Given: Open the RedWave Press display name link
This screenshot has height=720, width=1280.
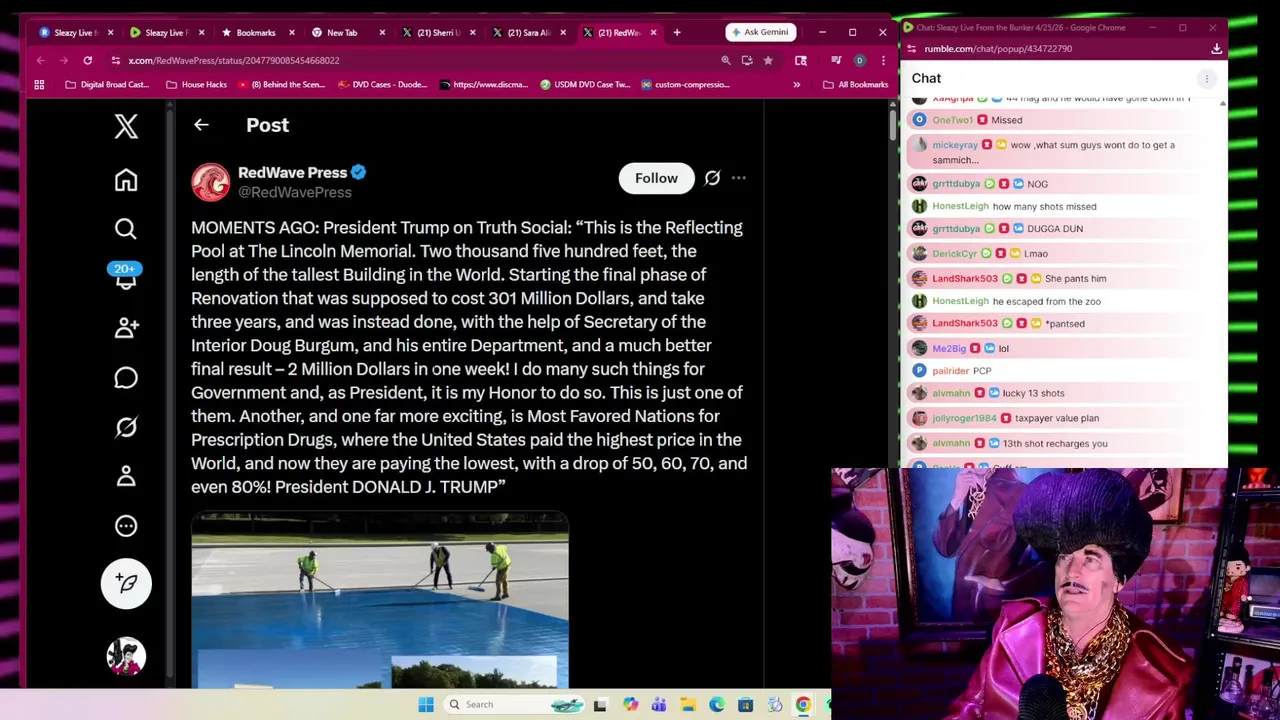Looking at the screenshot, I should (x=292, y=172).
